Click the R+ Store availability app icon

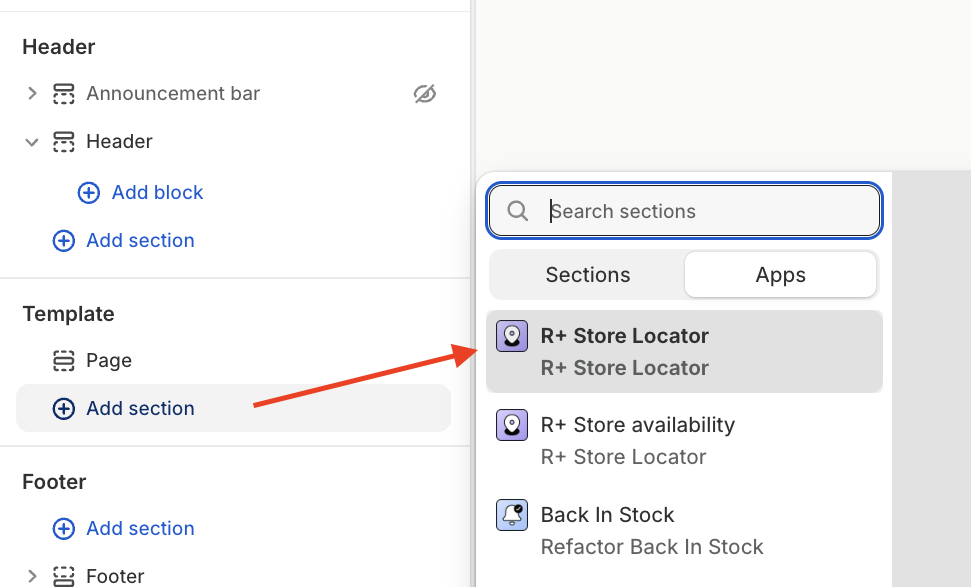[512, 425]
